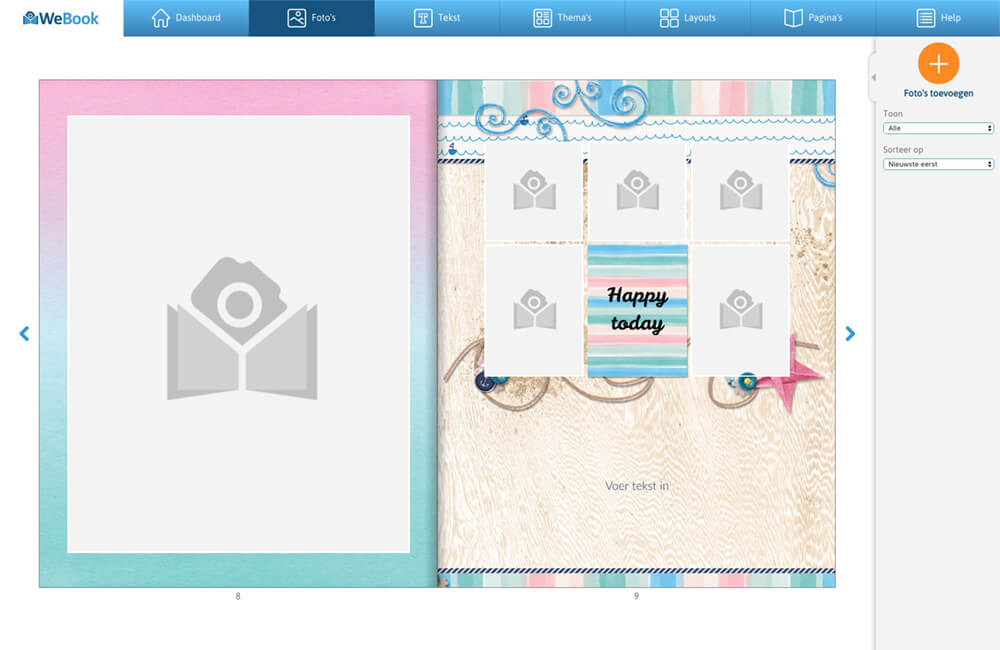The width and height of the screenshot is (1000, 650).
Task: Click the Voer tekst in text field
Action: tap(636, 486)
